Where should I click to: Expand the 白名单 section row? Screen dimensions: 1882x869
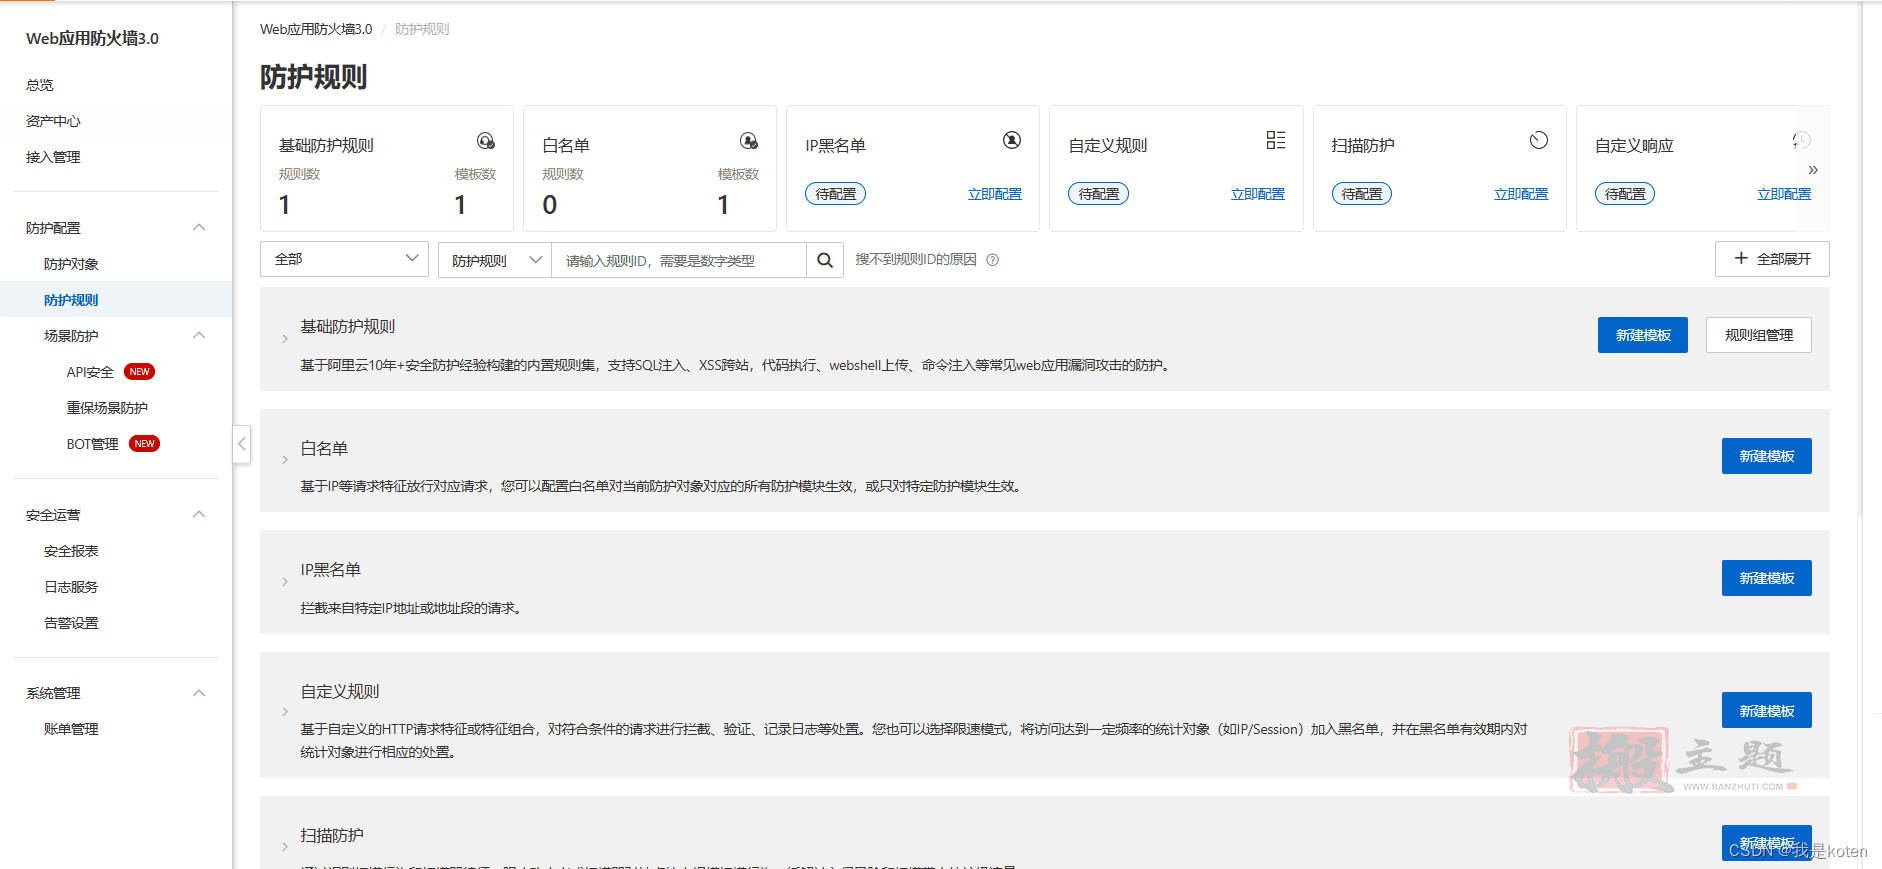(285, 460)
